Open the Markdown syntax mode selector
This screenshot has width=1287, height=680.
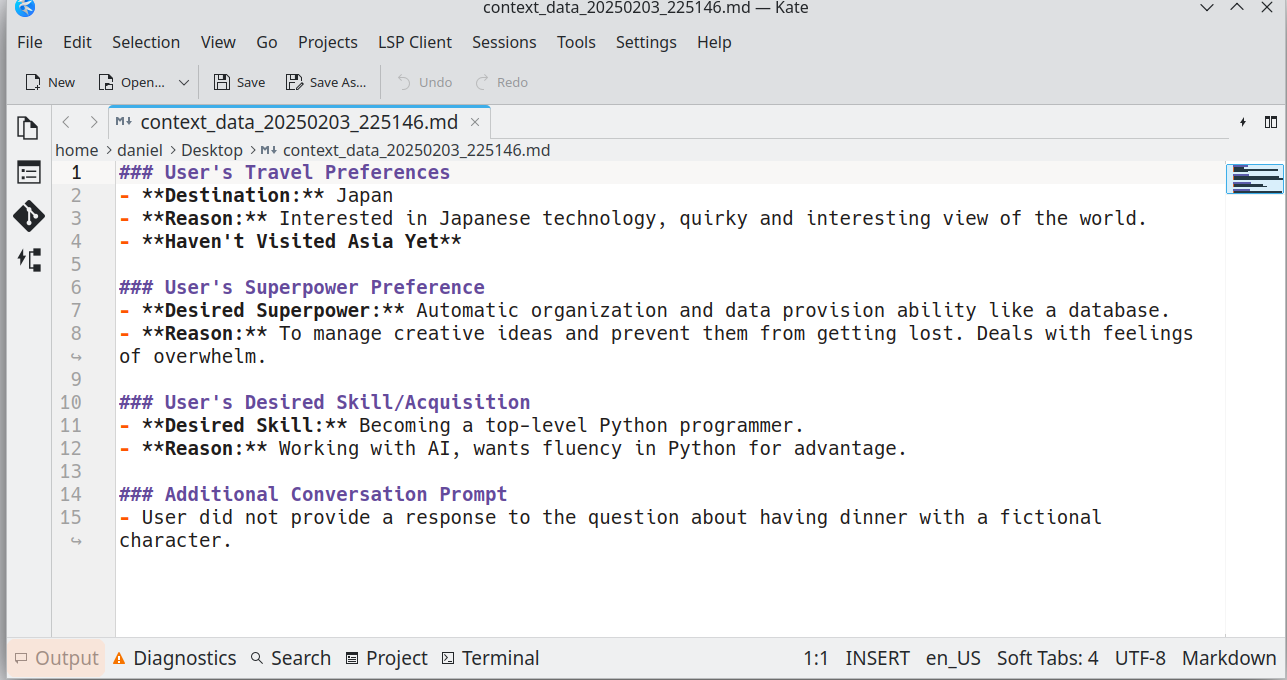pos(1229,658)
